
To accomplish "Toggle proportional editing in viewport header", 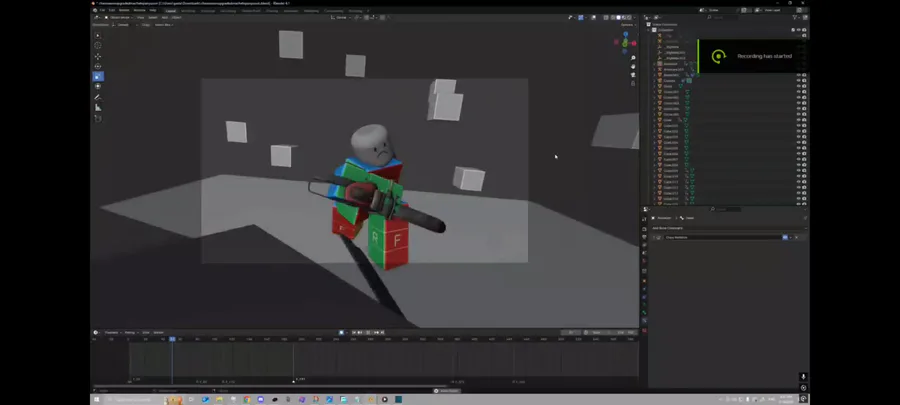I will tap(383, 17).
